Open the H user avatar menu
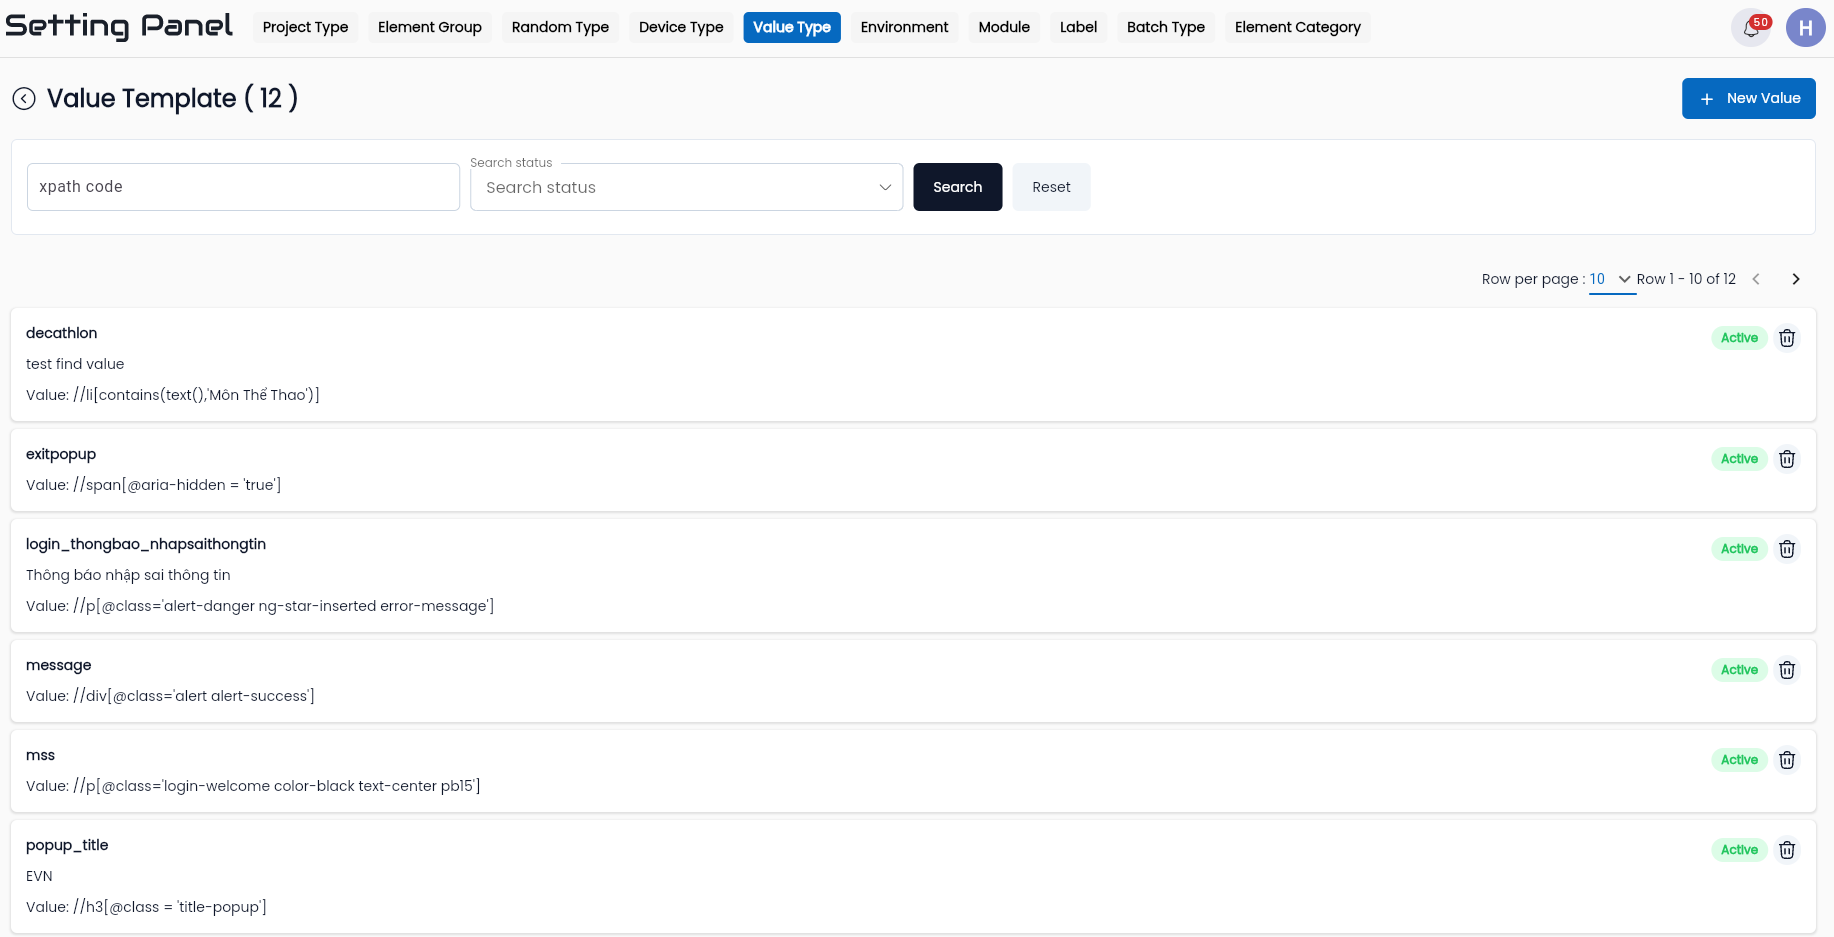 tap(1805, 27)
